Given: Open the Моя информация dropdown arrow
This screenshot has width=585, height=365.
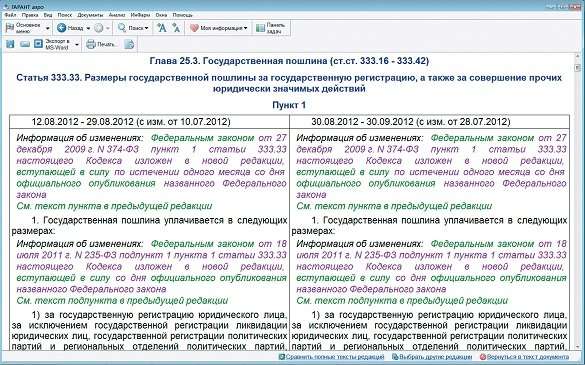Looking at the screenshot, I should click(245, 28).
